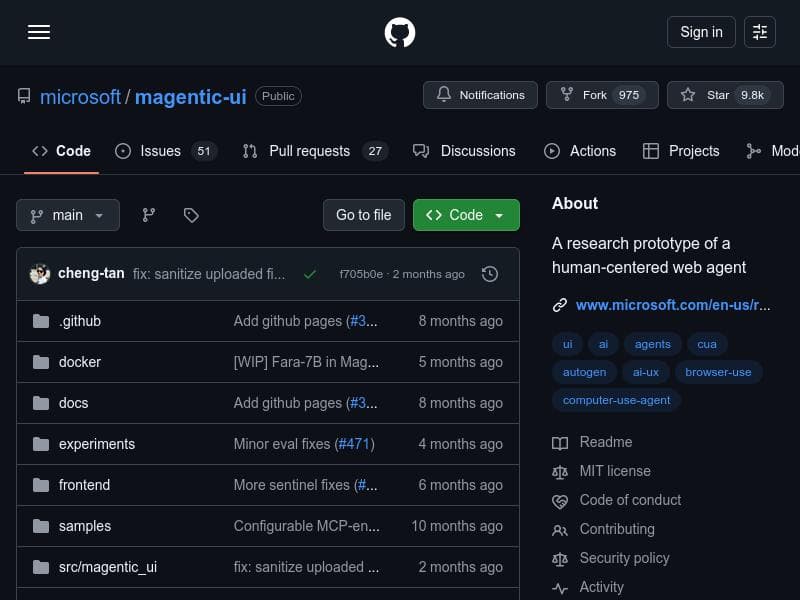
Task: Open the cheng-tan author link
Action: (x=91, y=273)
